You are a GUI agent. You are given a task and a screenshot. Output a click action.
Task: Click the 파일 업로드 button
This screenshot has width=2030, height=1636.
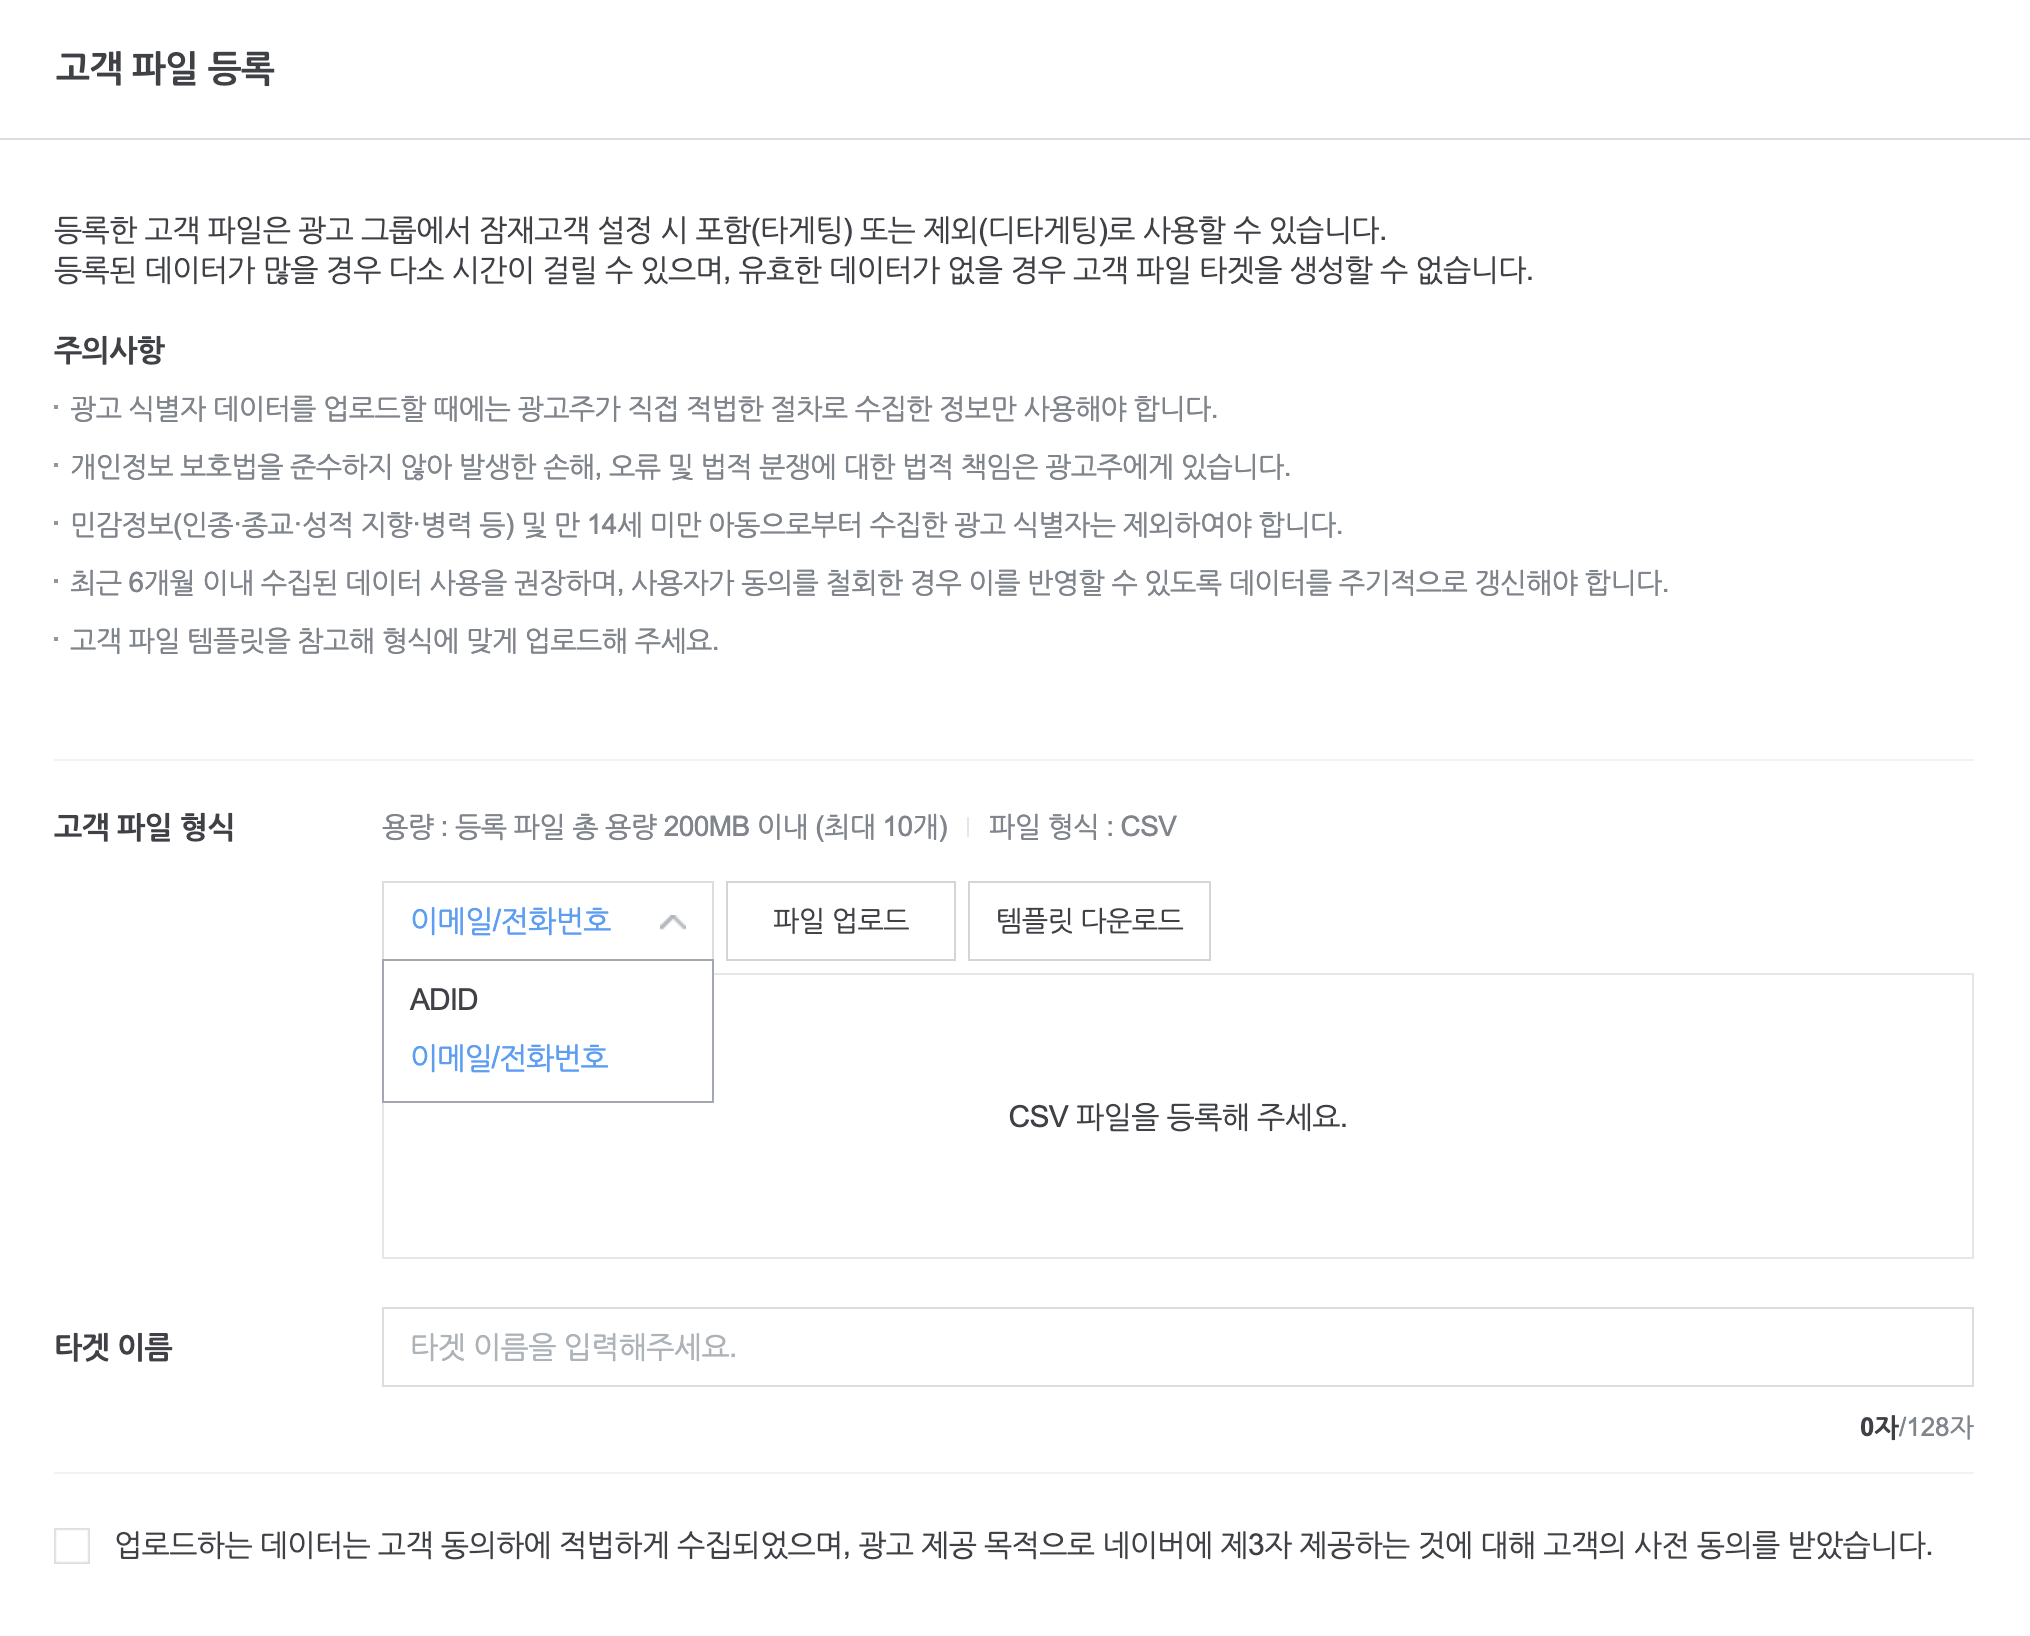pos(840,921)
